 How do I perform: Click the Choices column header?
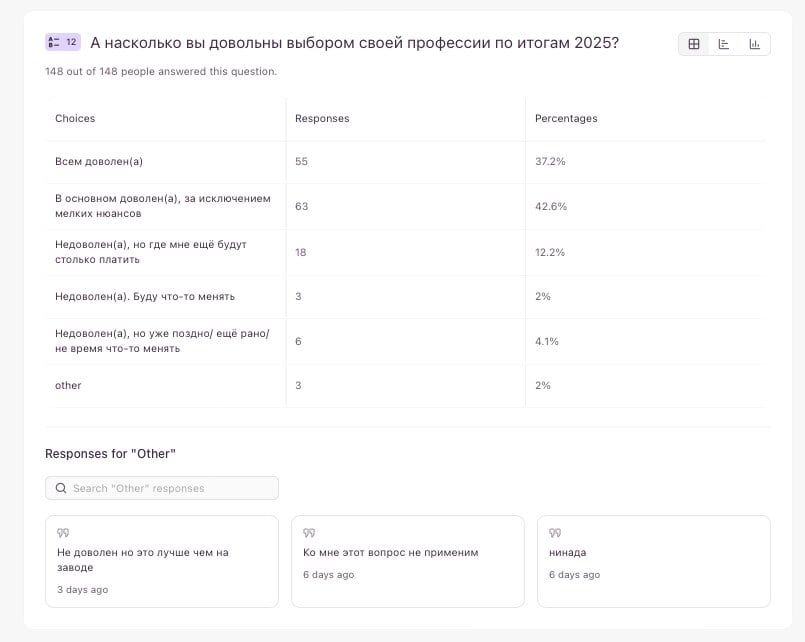pyautogui.click(x=75, y=118)
